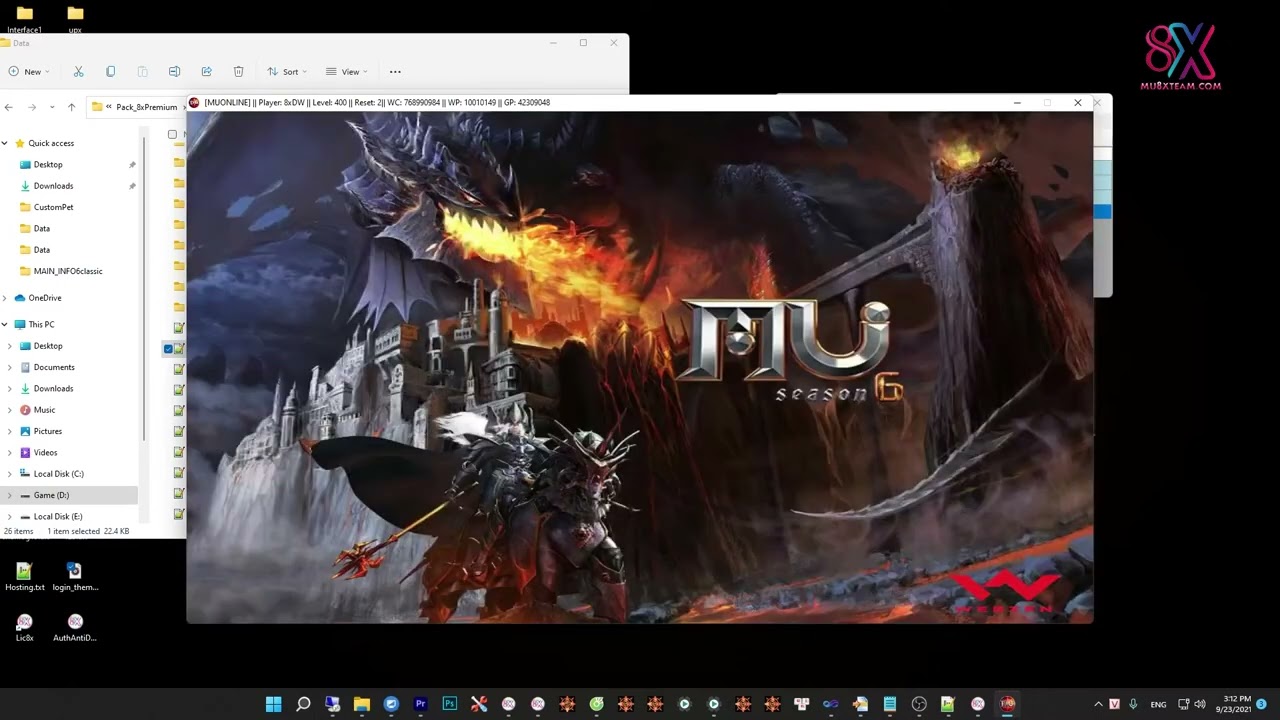Screen dimensions: 1280x720
Task: Click Pack_8xPremium in the address bar
Action: point(146,107)
